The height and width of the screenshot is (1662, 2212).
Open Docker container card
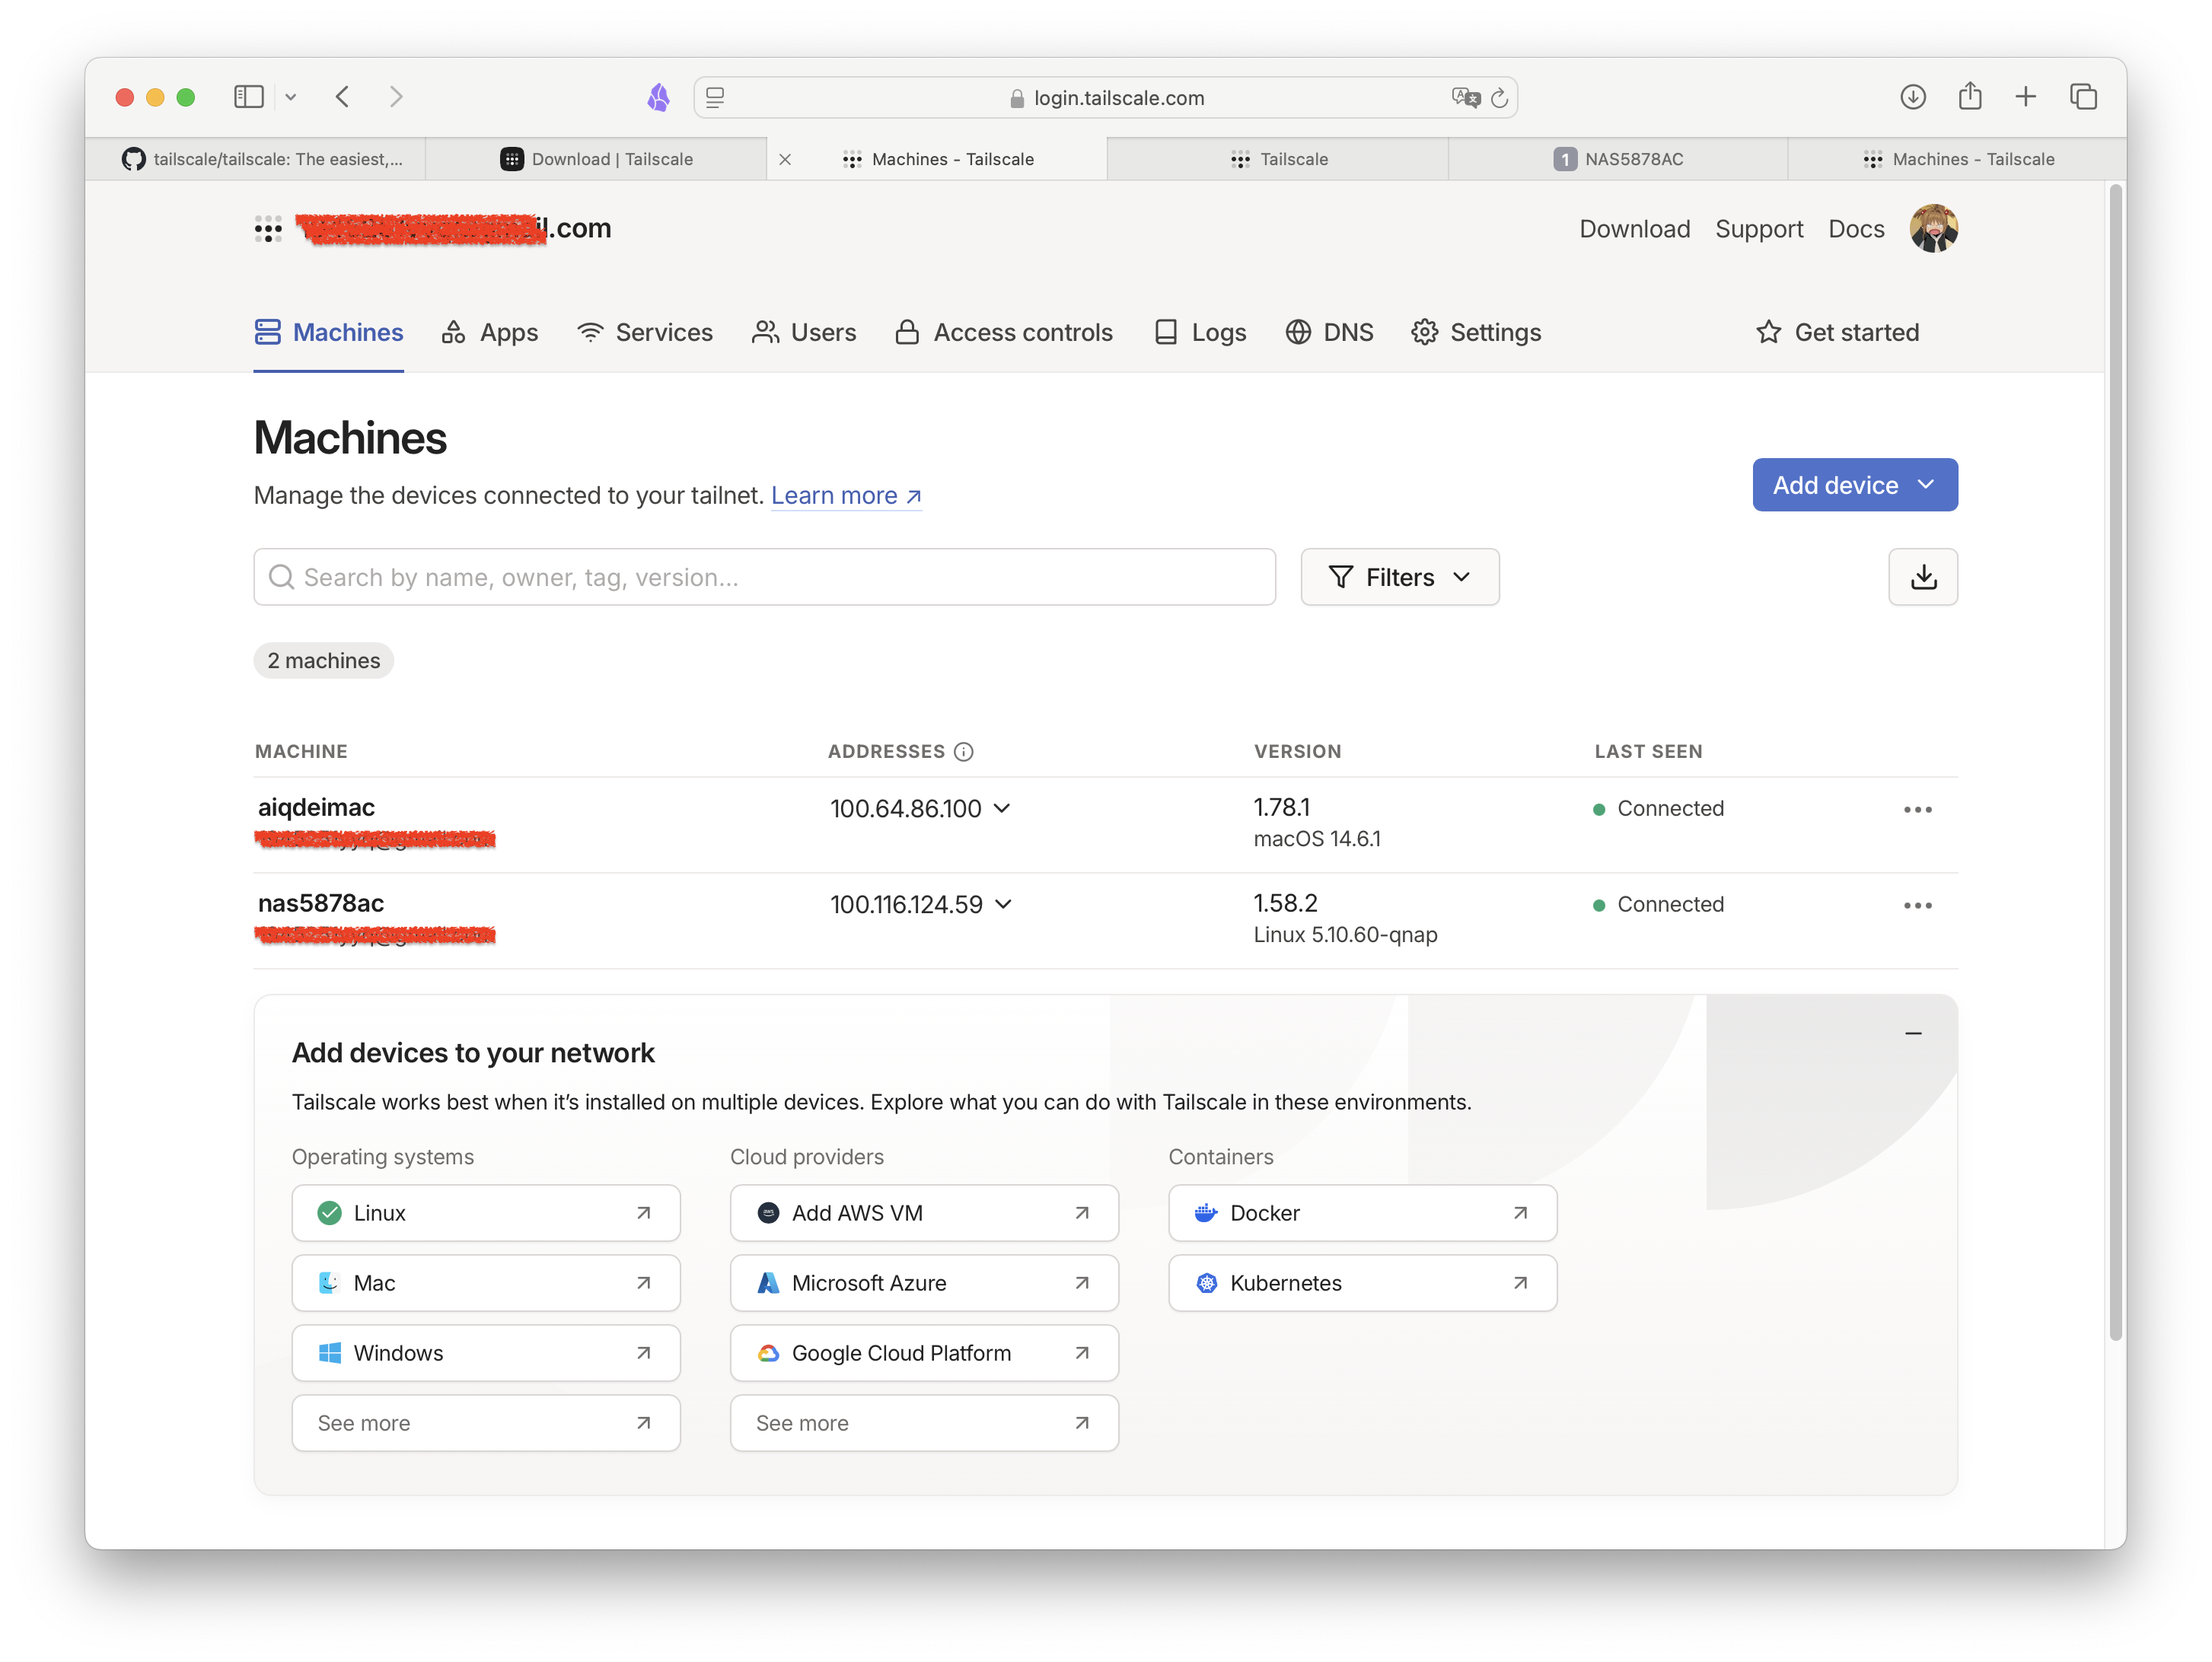[1362, 1213]
